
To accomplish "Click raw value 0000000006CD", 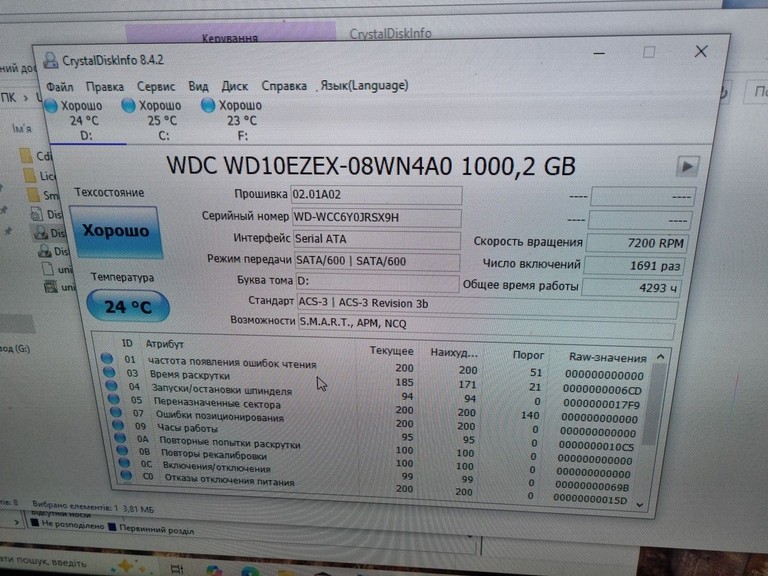I will coord(602,391).
